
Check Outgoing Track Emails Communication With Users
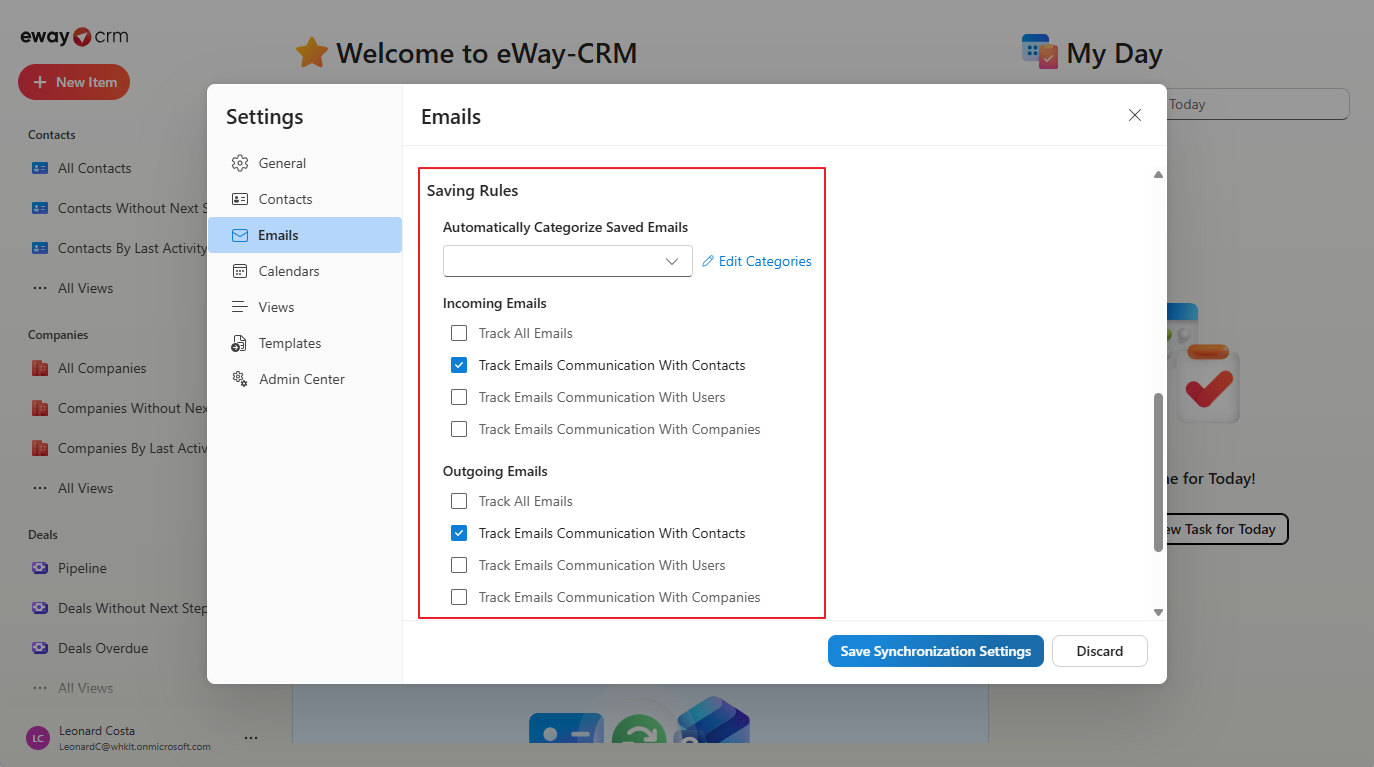459,565
